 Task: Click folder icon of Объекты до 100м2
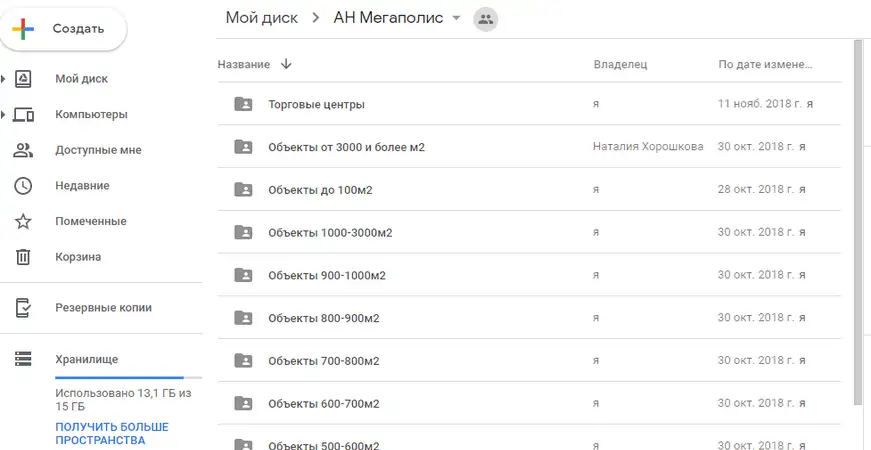(243, 189)
